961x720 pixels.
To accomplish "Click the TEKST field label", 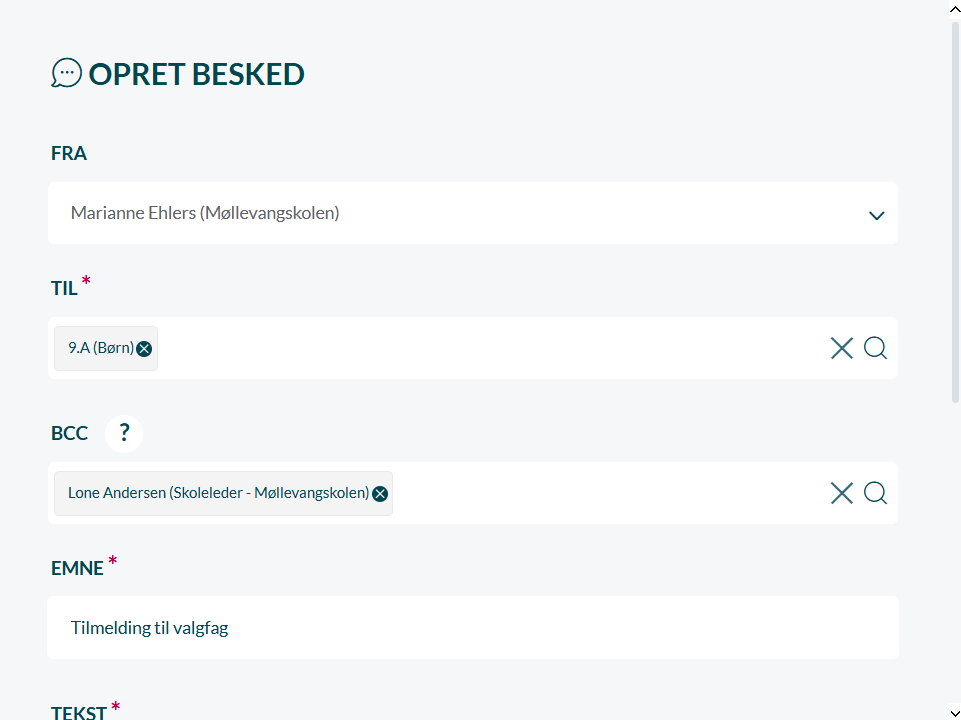I will (79, 712).
